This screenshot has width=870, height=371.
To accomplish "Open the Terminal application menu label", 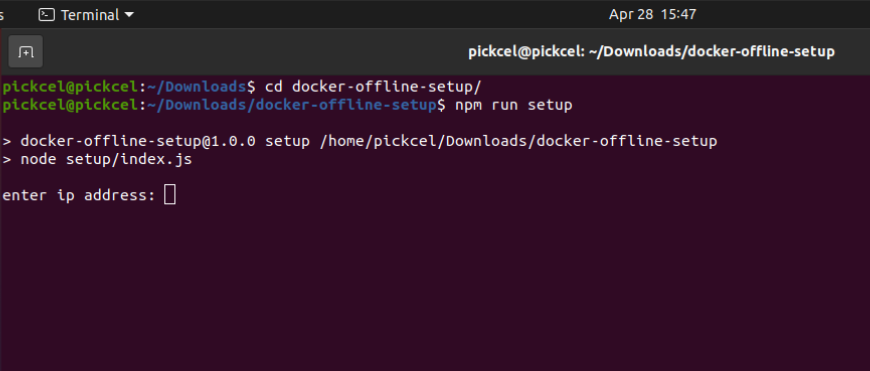I will click(x=90, y=15).
